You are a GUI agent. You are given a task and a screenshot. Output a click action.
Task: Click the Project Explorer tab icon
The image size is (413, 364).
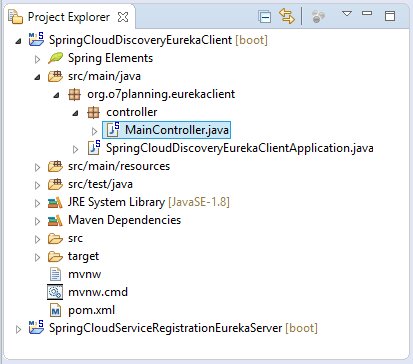[15, 17]
